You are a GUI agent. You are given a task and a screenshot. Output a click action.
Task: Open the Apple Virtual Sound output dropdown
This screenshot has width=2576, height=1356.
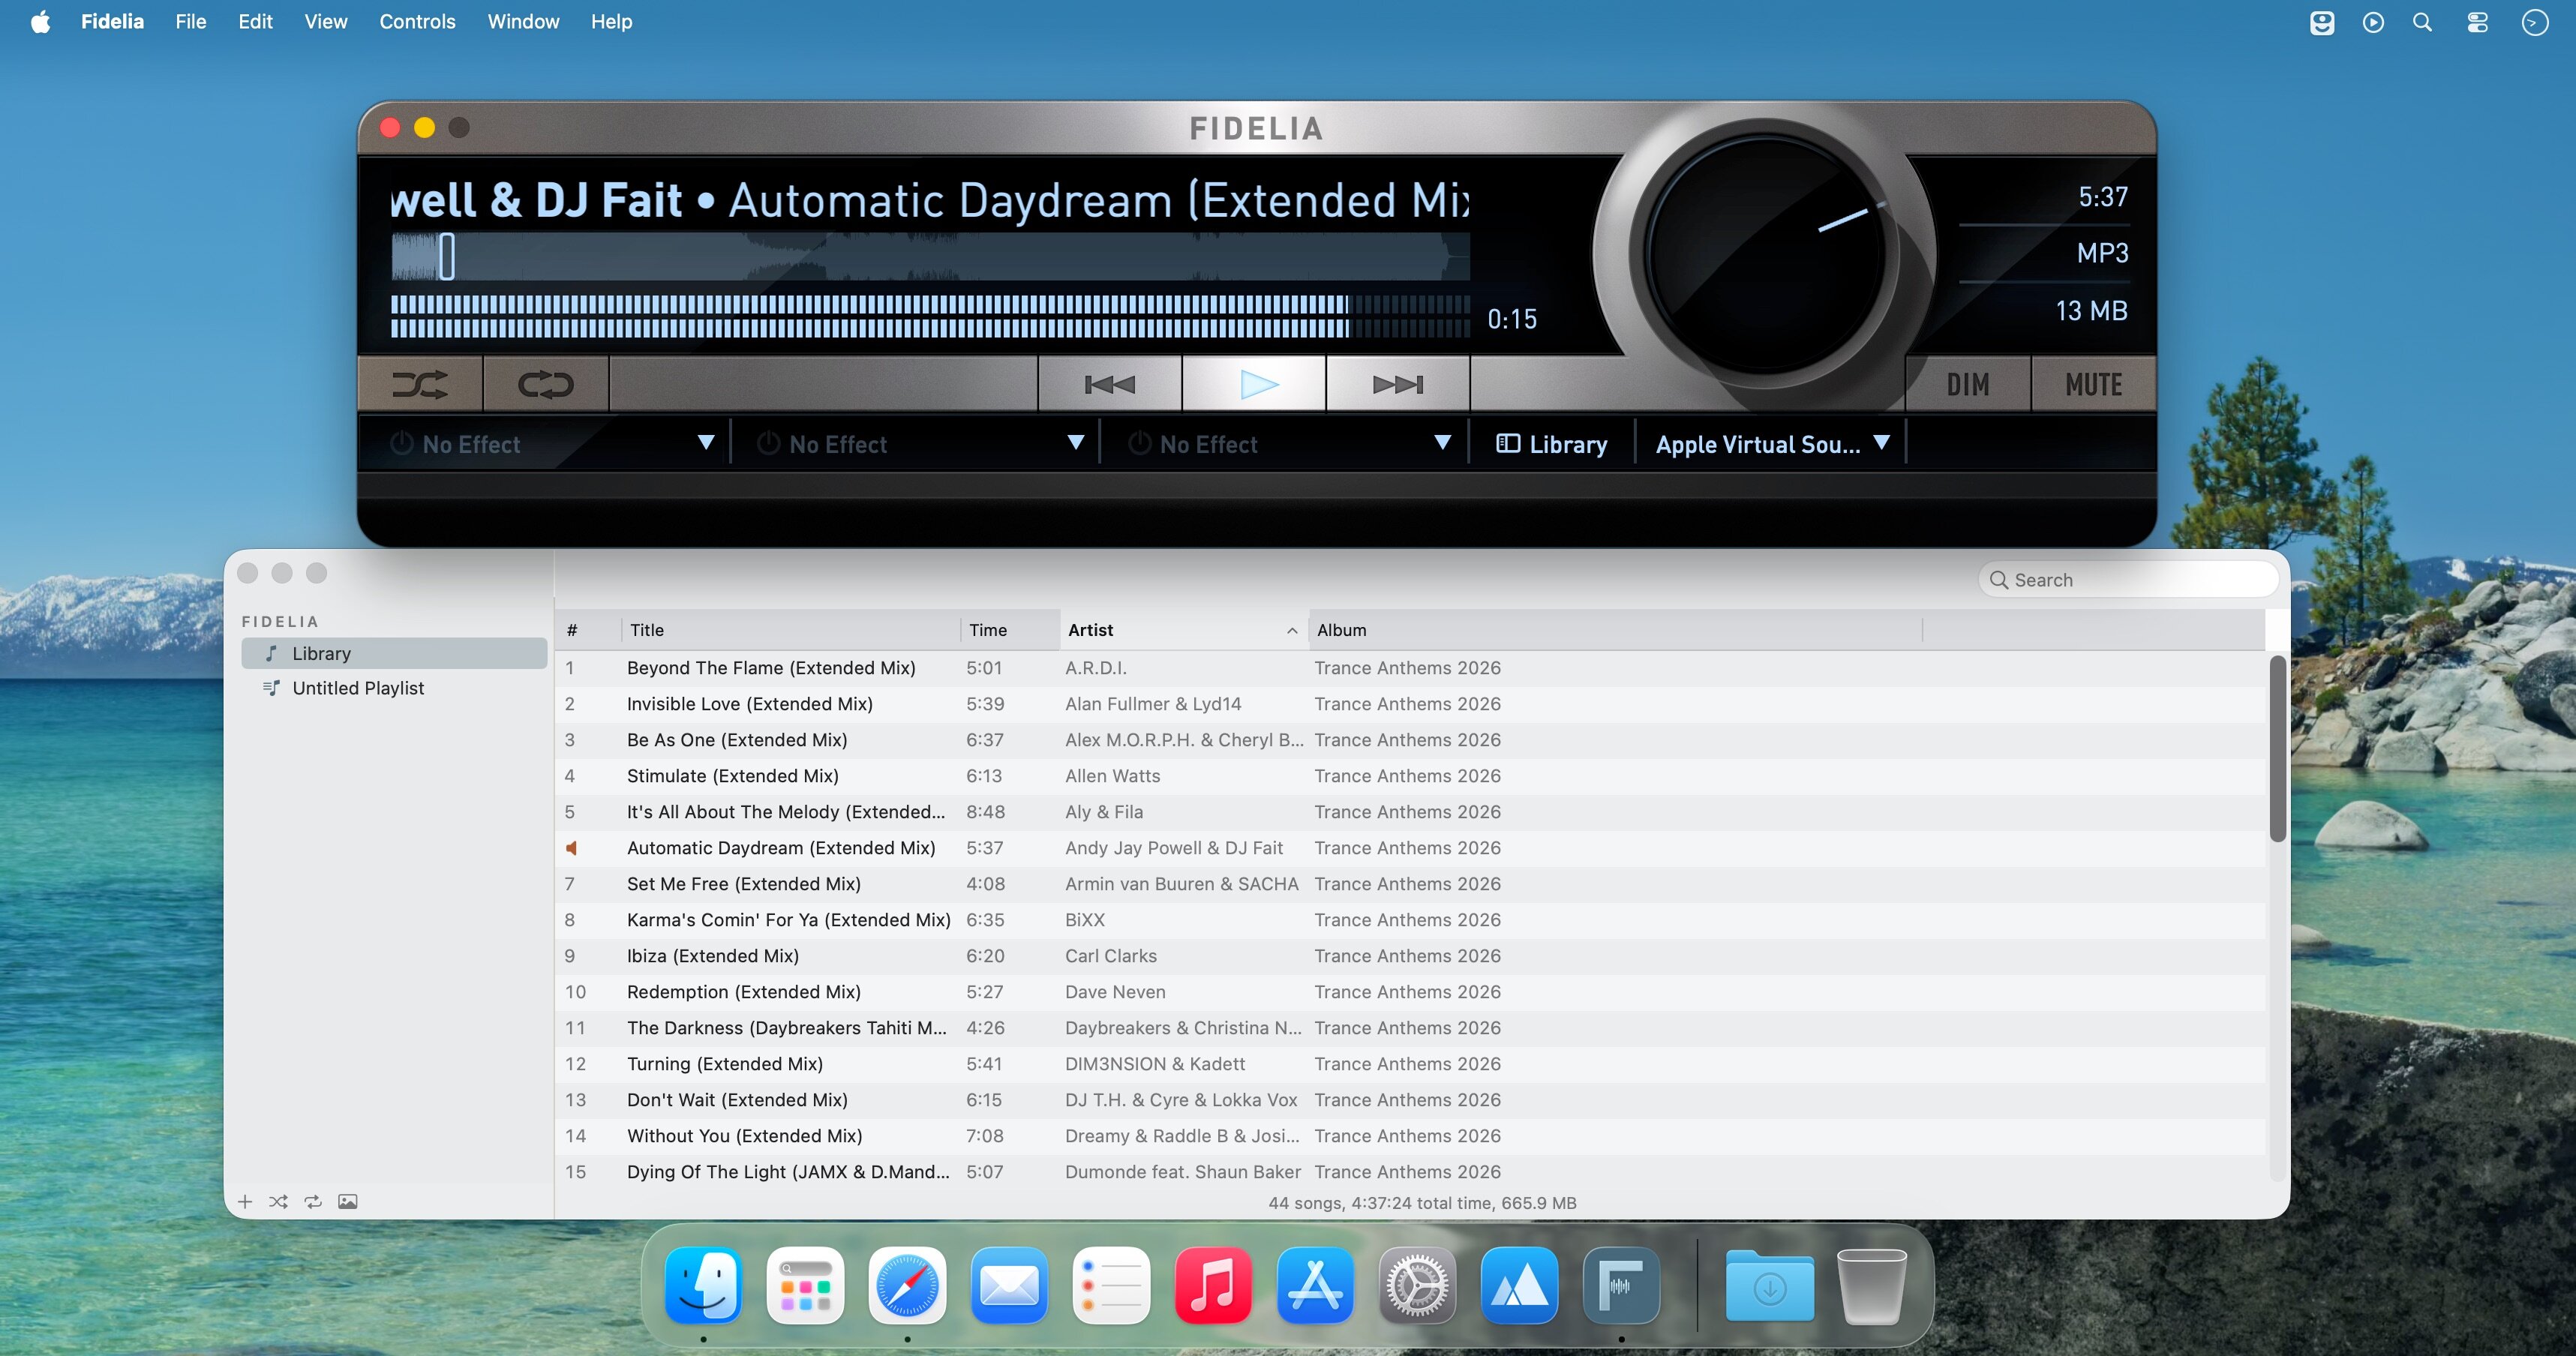(x=1772, y=444)
